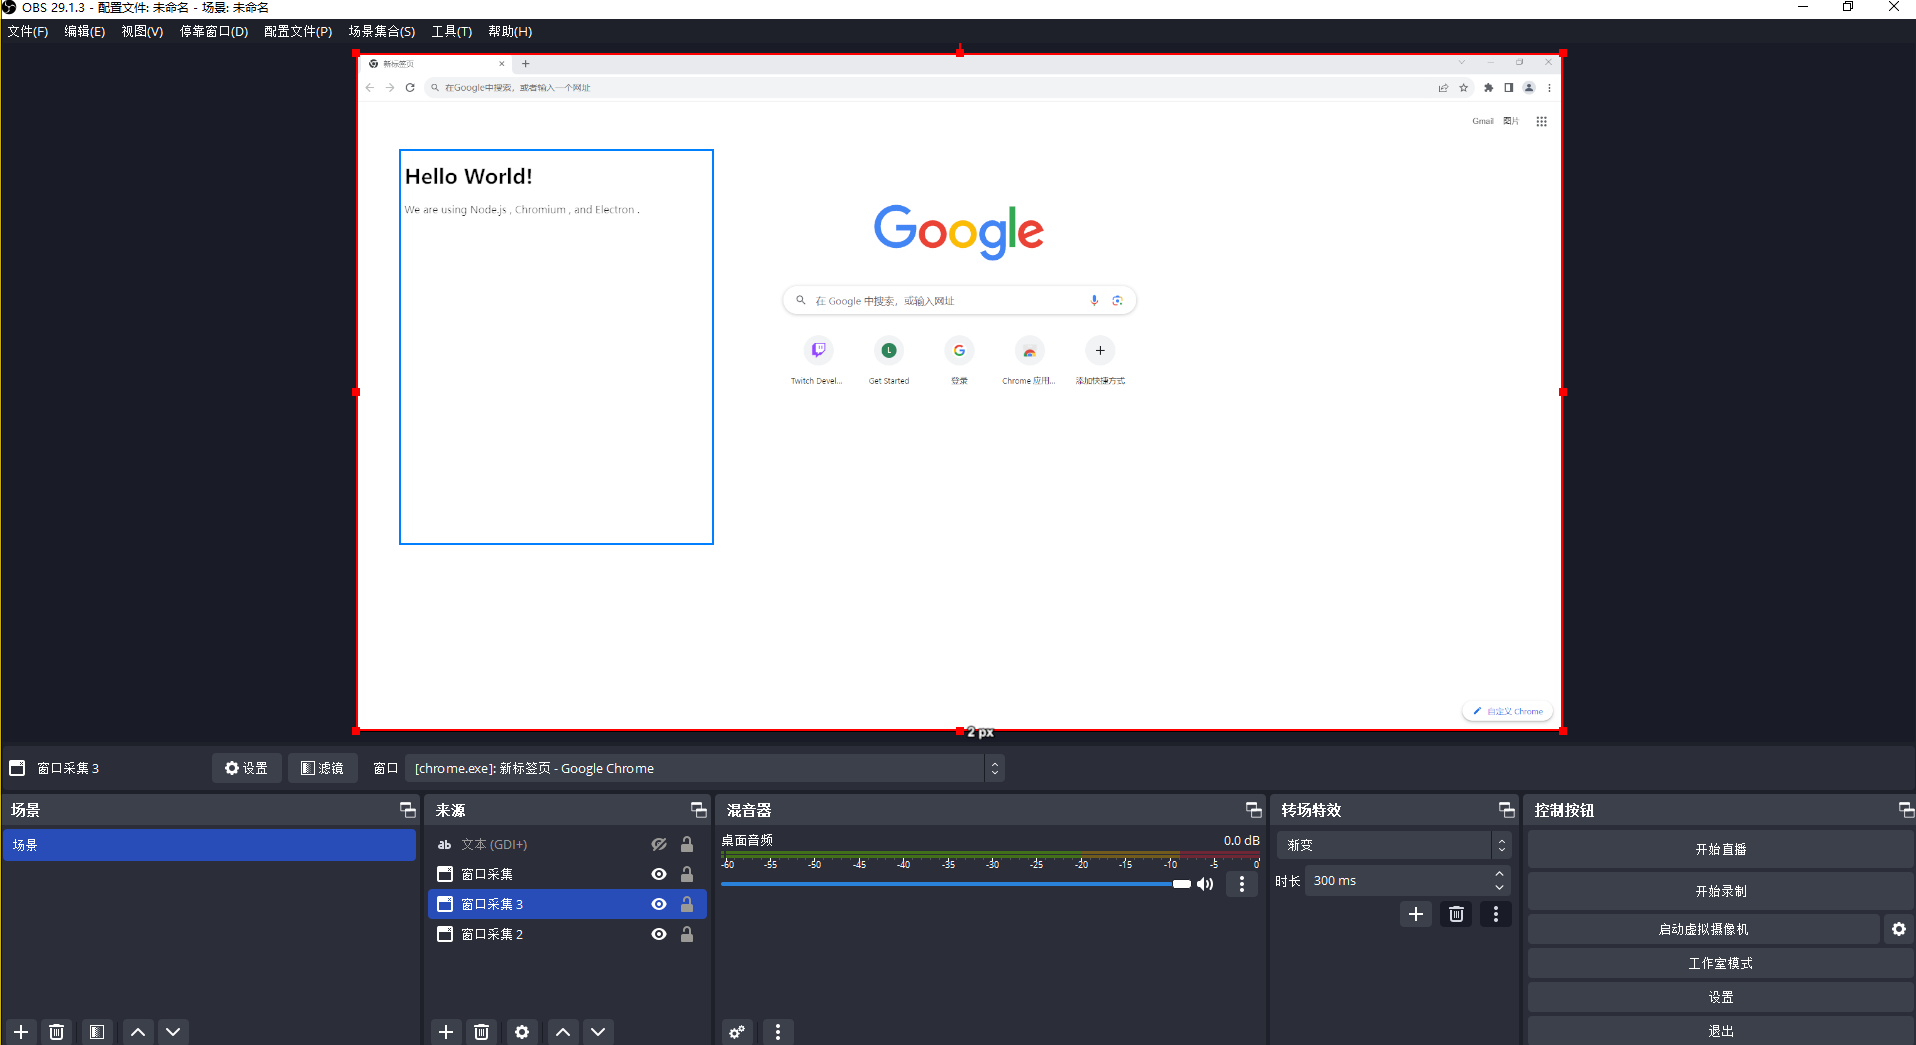
Task: Mute the 桌面音频 speaker icon
Action: tap(1203, 884)
